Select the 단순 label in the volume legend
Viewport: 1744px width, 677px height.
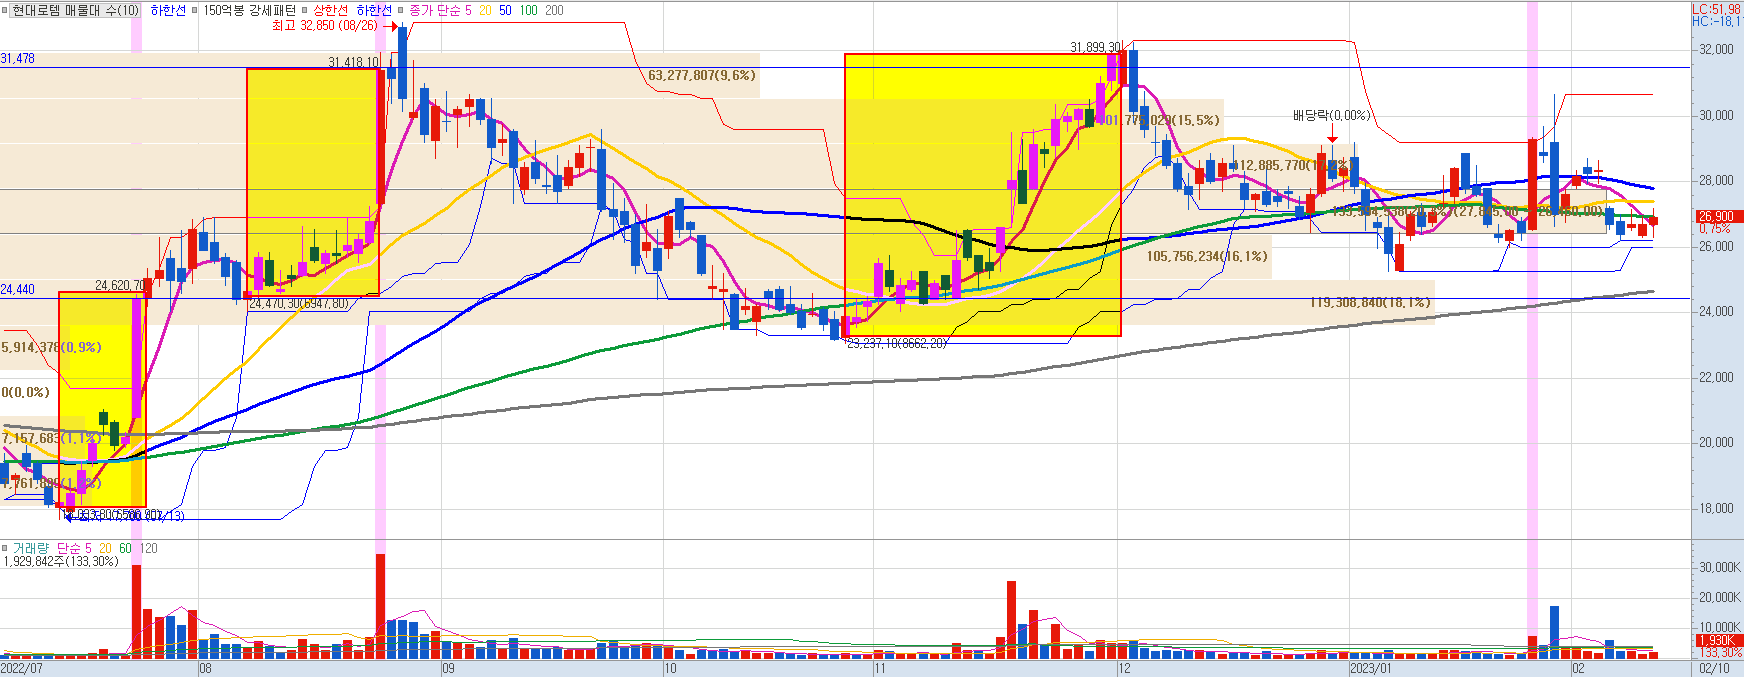68,548
